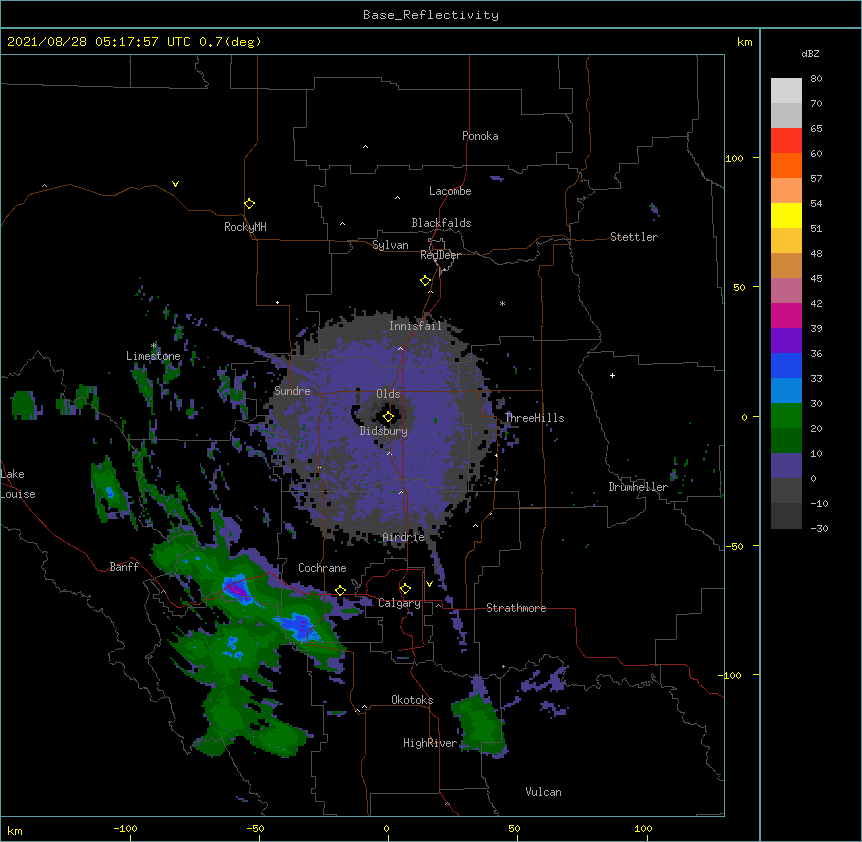Click the ThreeHills label
Screen dimensions: 862x842
(x=535, y=418)
